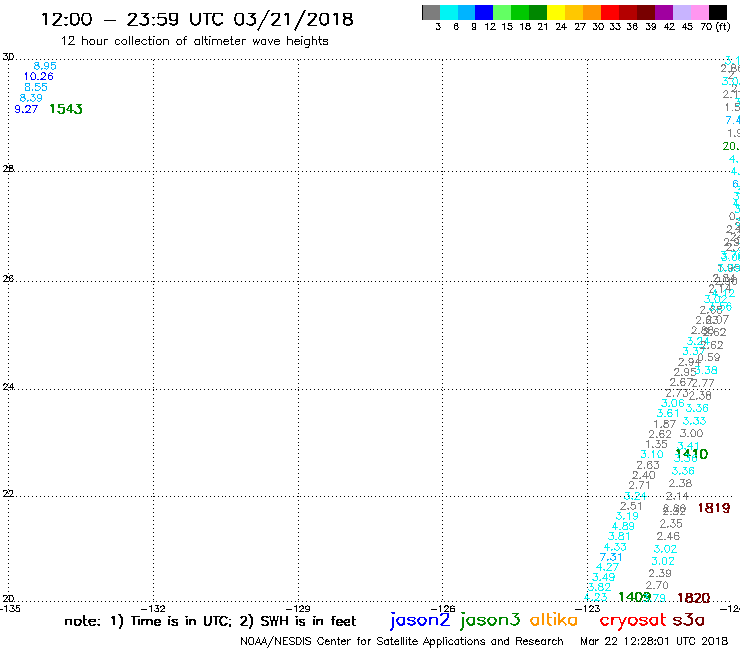Viewport: 740px width, 650px height.
Task: Click the '2.39' wave height value
Action: (x=660, y=573)
